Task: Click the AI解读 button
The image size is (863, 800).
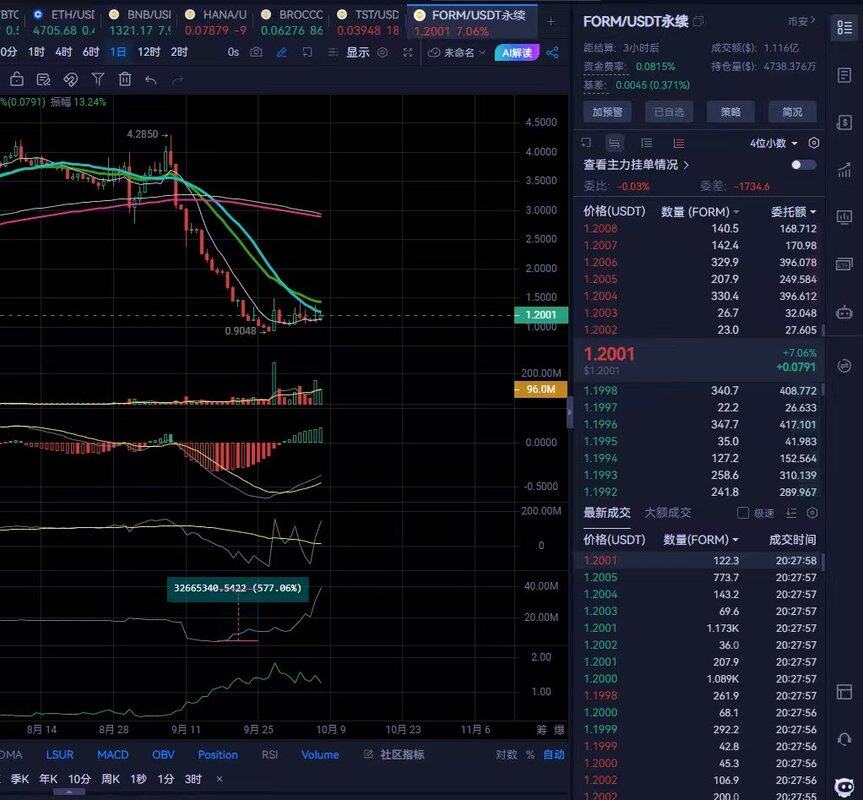Action: coord(516,52)
